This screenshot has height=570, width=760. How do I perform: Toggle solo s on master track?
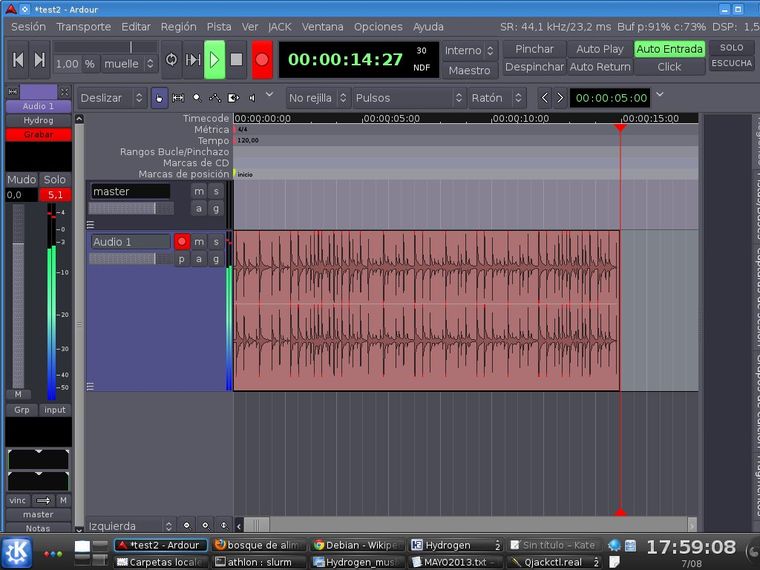tap(216, 191)
